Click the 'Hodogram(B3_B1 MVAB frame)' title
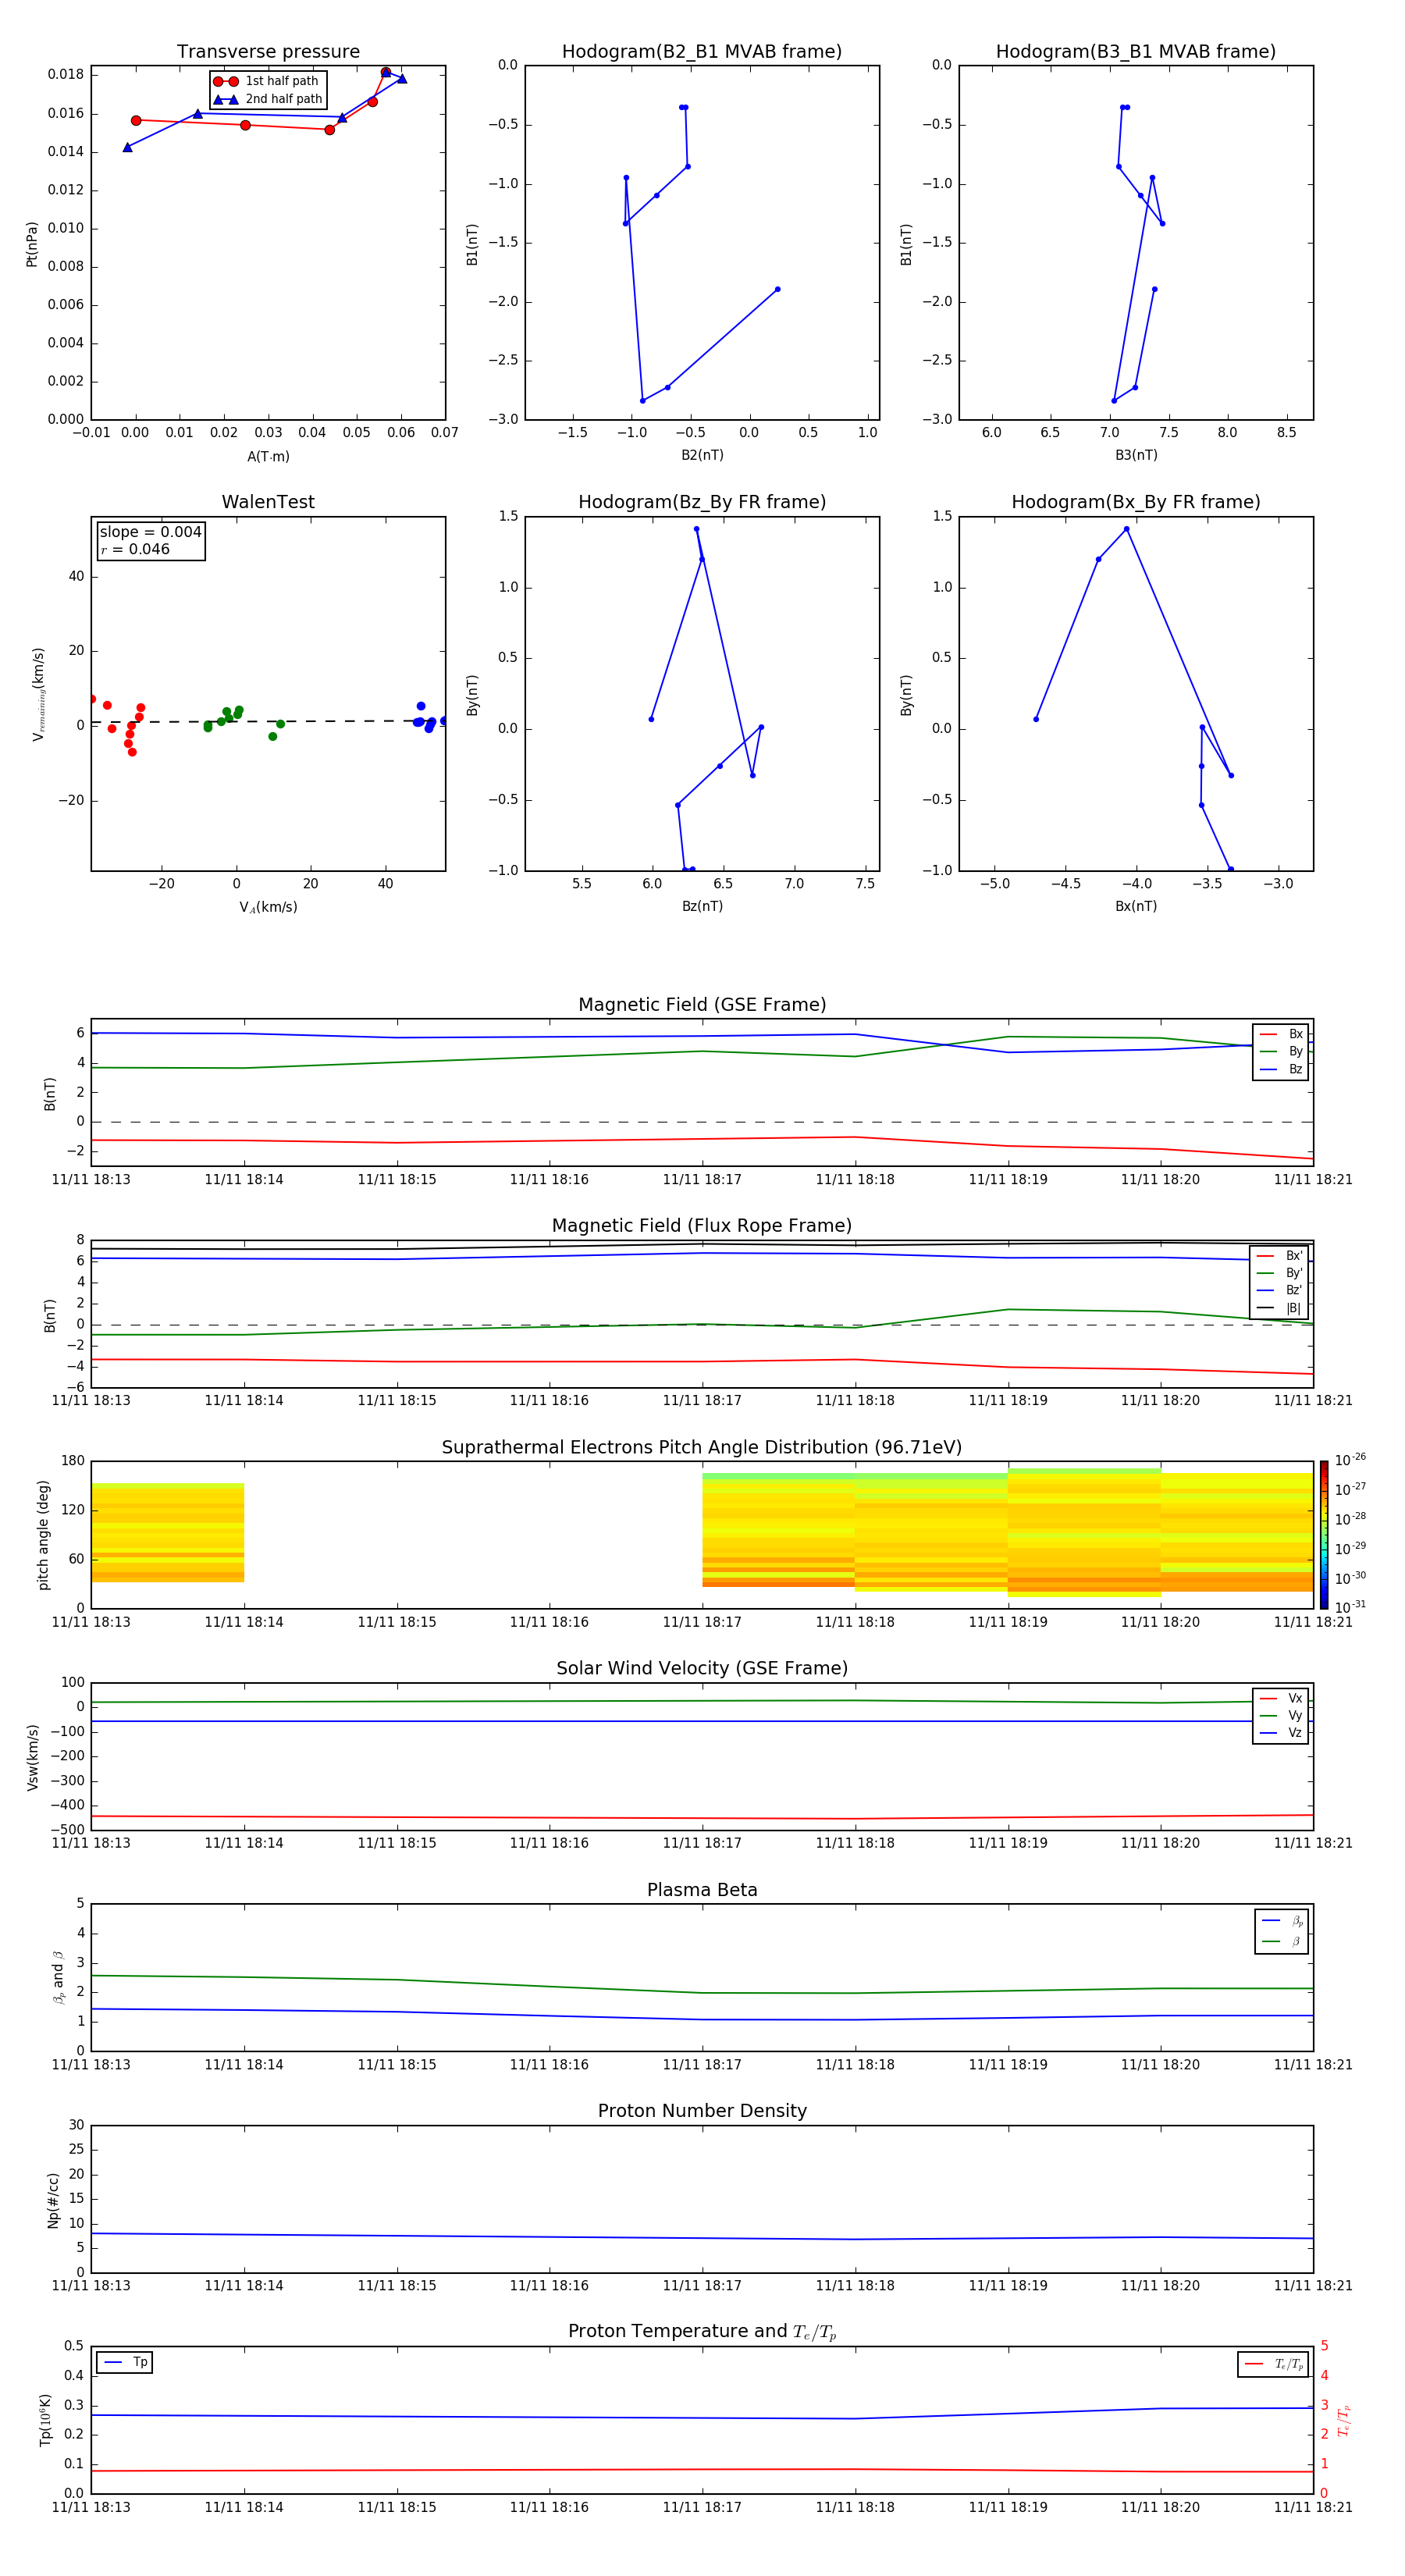Screen dimensions: 1405x2576 click(x=1136, y=52)
